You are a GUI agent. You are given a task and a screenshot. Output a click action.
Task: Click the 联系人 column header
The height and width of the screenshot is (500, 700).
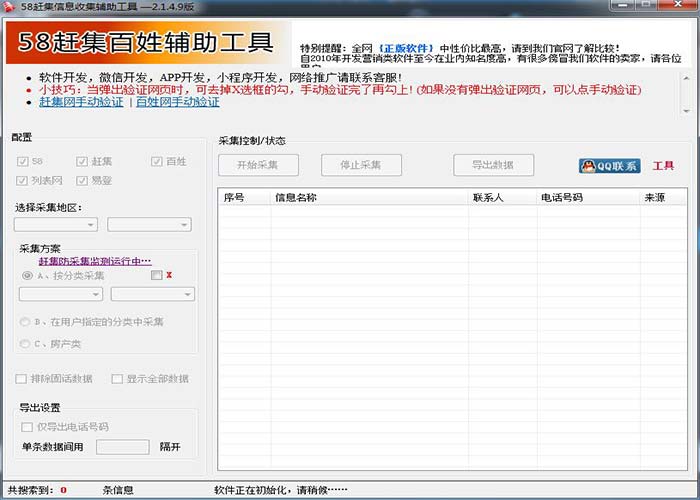(x=503, y=197)
